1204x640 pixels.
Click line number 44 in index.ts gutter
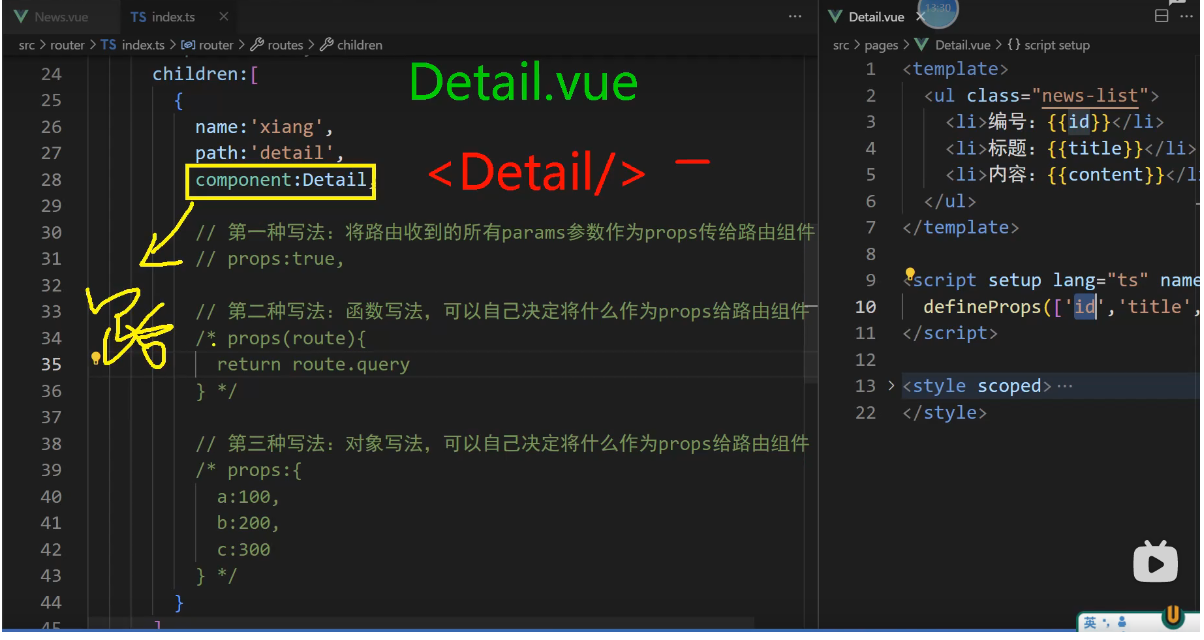[51, 602]
